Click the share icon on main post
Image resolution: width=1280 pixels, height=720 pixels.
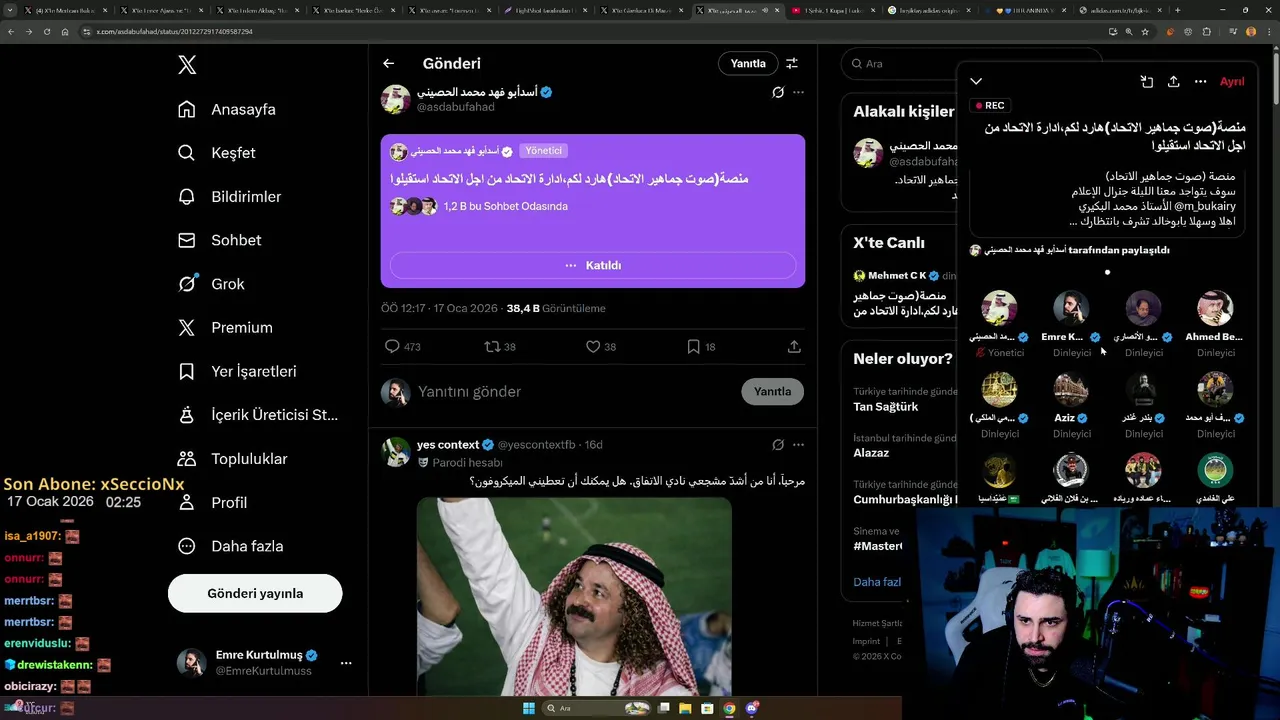794,346
